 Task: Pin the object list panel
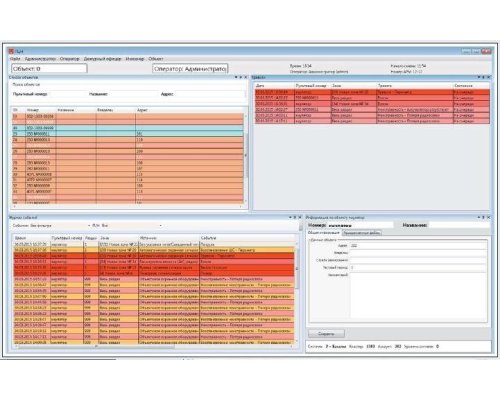[241, 77]
